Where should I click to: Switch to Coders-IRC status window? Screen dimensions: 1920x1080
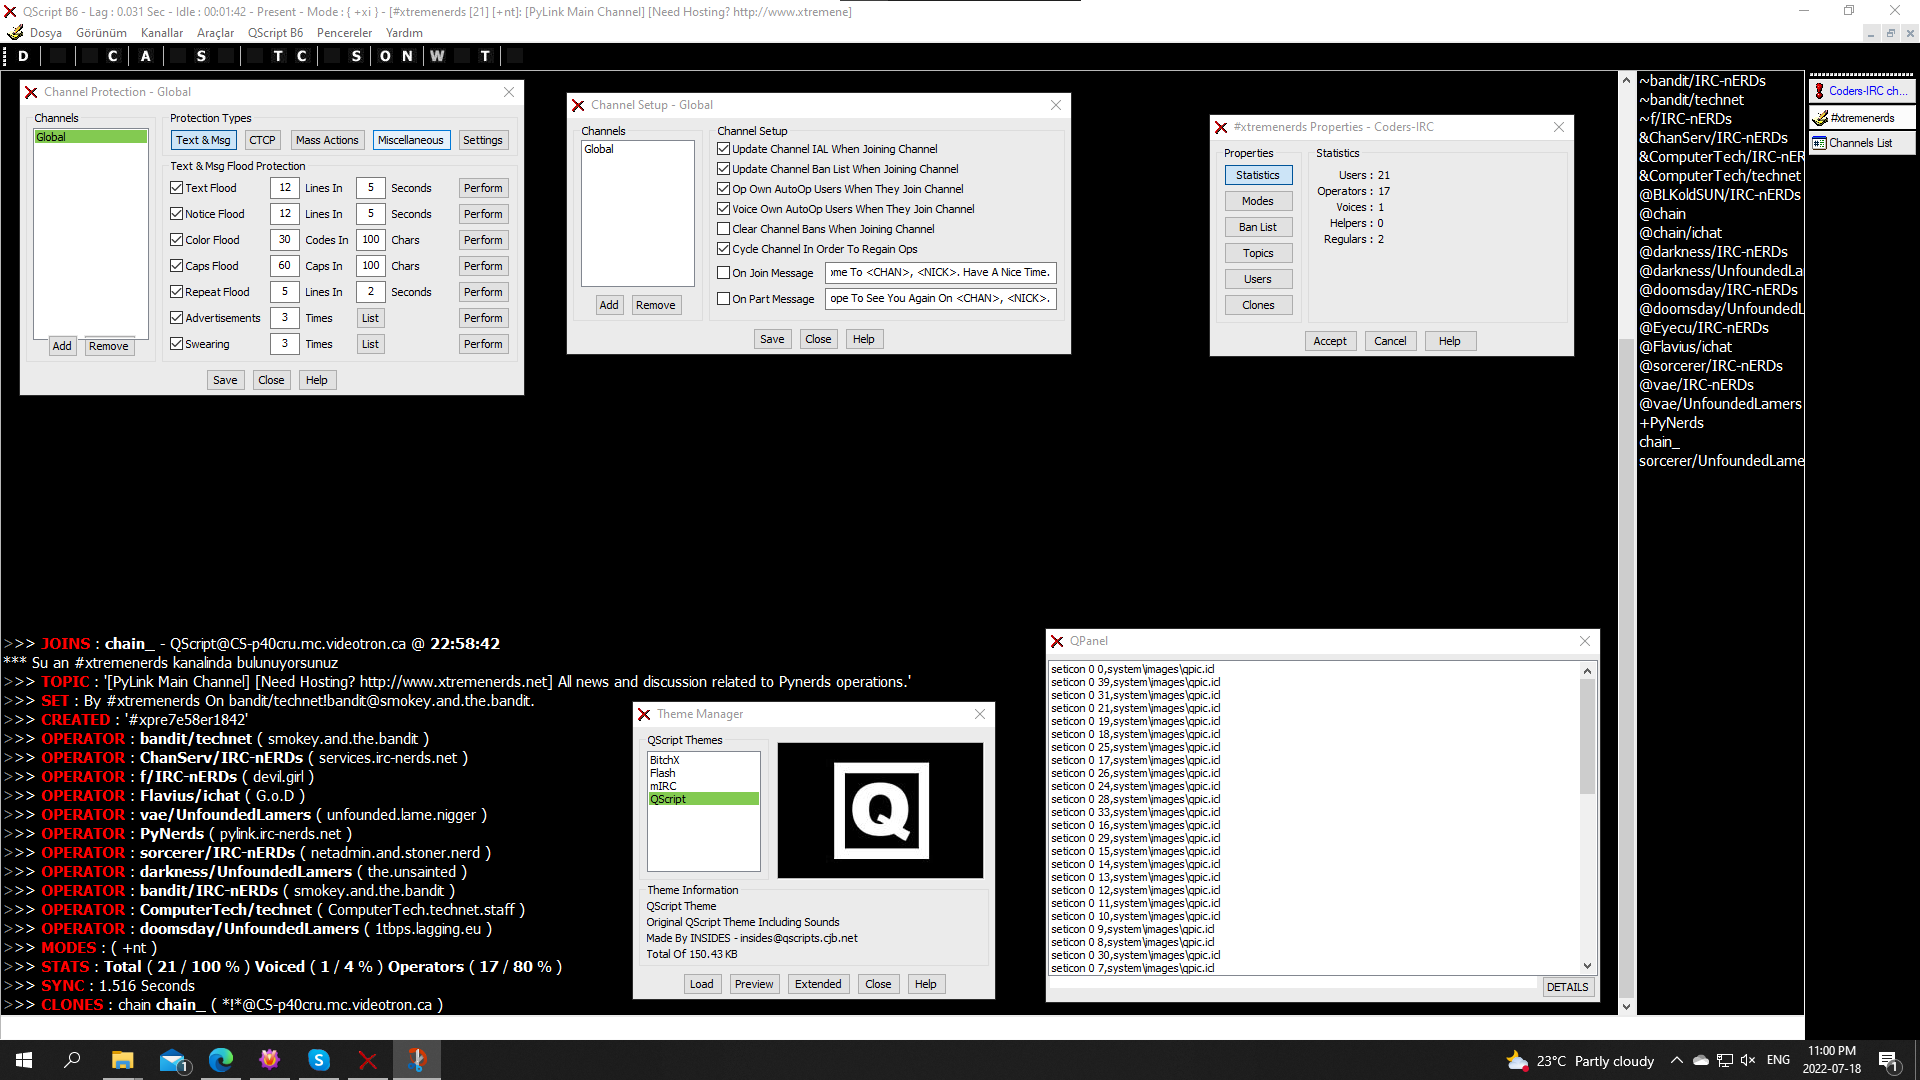pyautogui.click(x=1861, y=91)
